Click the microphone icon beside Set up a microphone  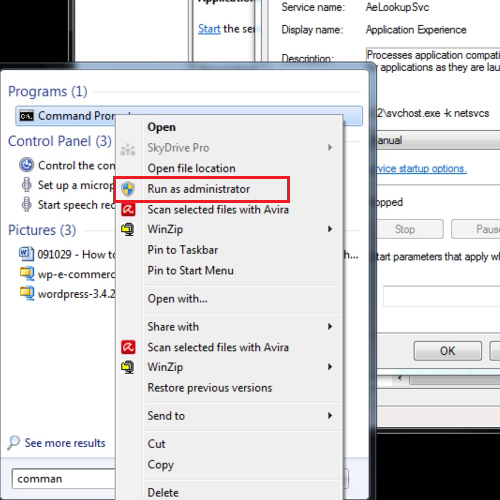point(27,184)
